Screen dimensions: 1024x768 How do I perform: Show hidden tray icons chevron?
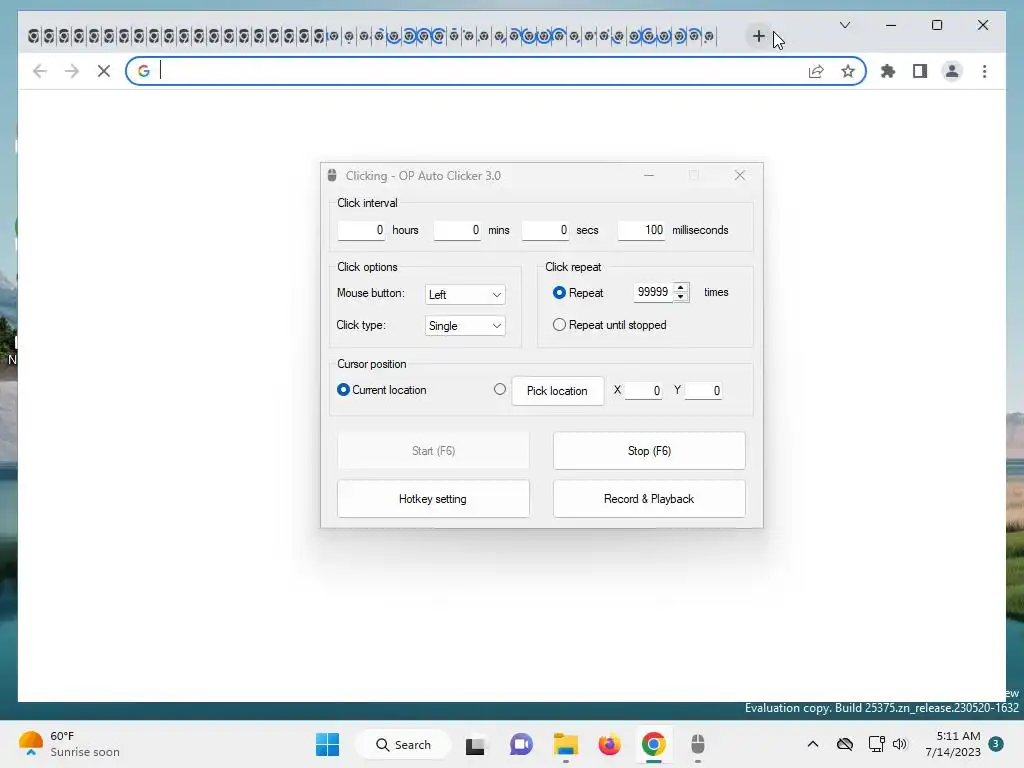click(x=812, y=744)
